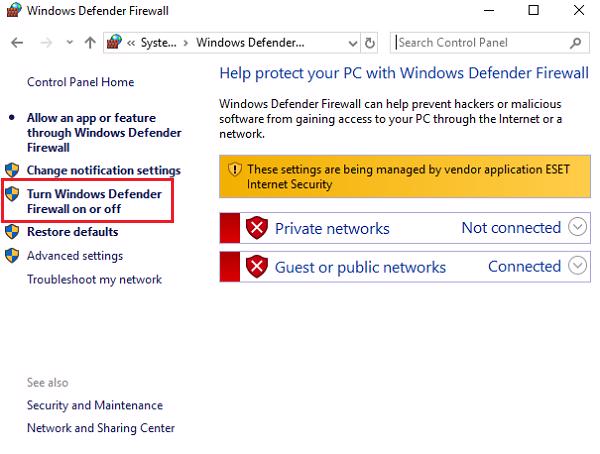The width and height of the screenshot is (600, 454).
Task: Open the address bar history dropdown
Action: point(351,43)
